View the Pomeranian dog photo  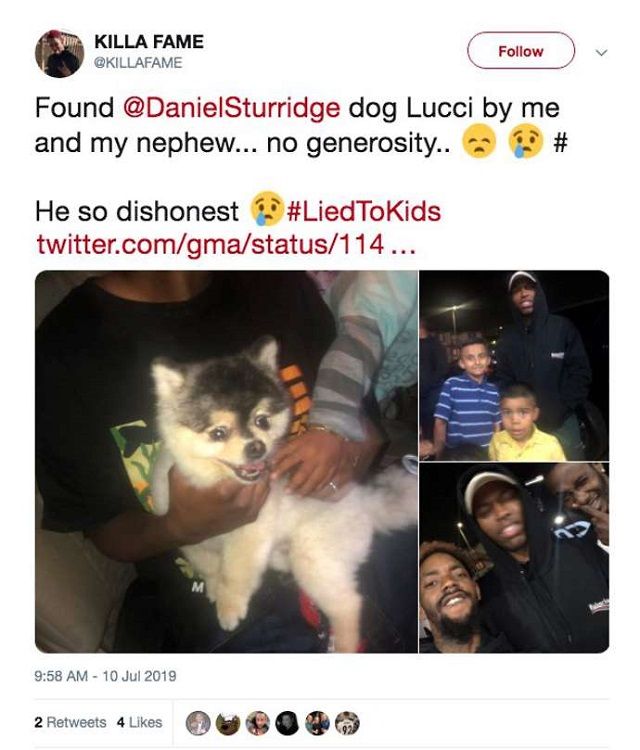226,462
